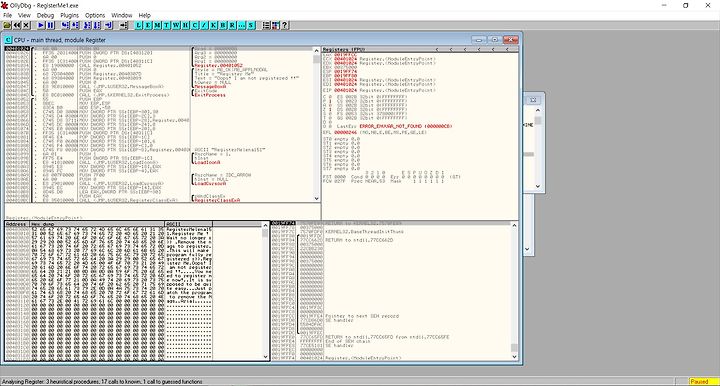Click the stack pane scroll-up arrow
Screen dimensions: 720x386
pyautogui.click(x=514, y=225)
